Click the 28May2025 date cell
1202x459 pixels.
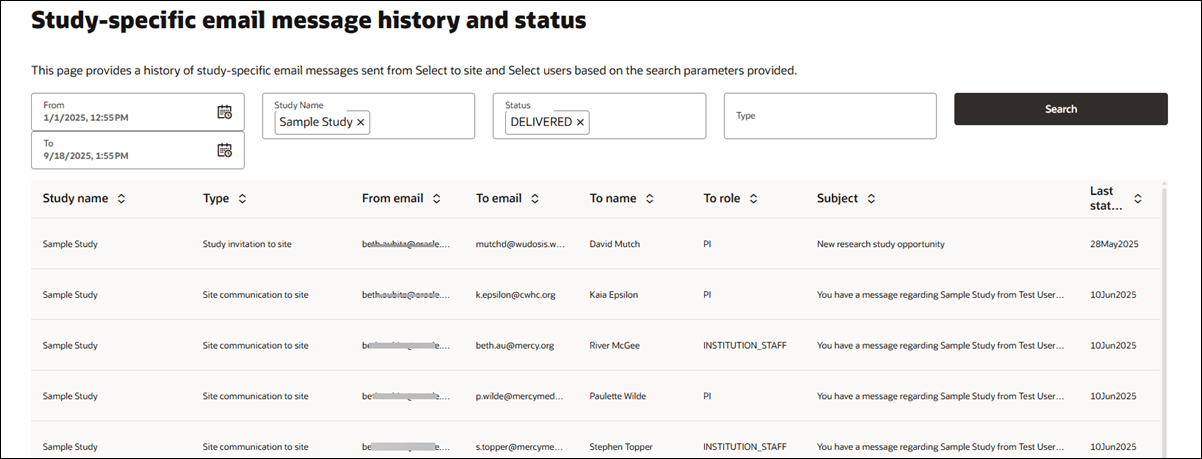pyautogui.click(x=1114, y=244)
